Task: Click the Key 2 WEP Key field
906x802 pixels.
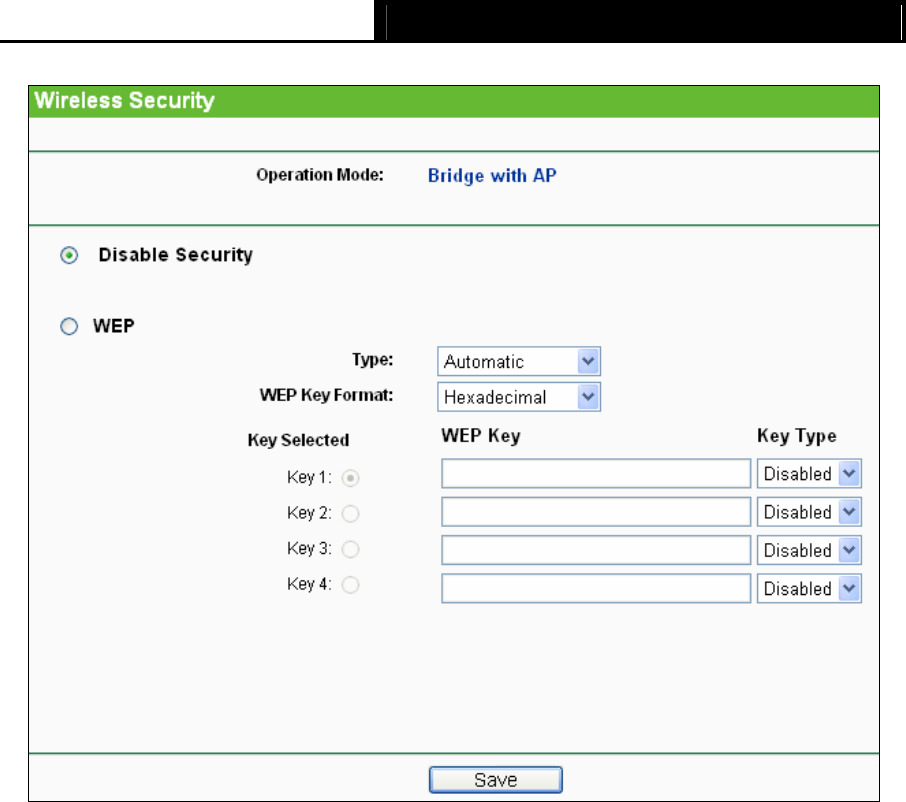Action: coord(596,512)
